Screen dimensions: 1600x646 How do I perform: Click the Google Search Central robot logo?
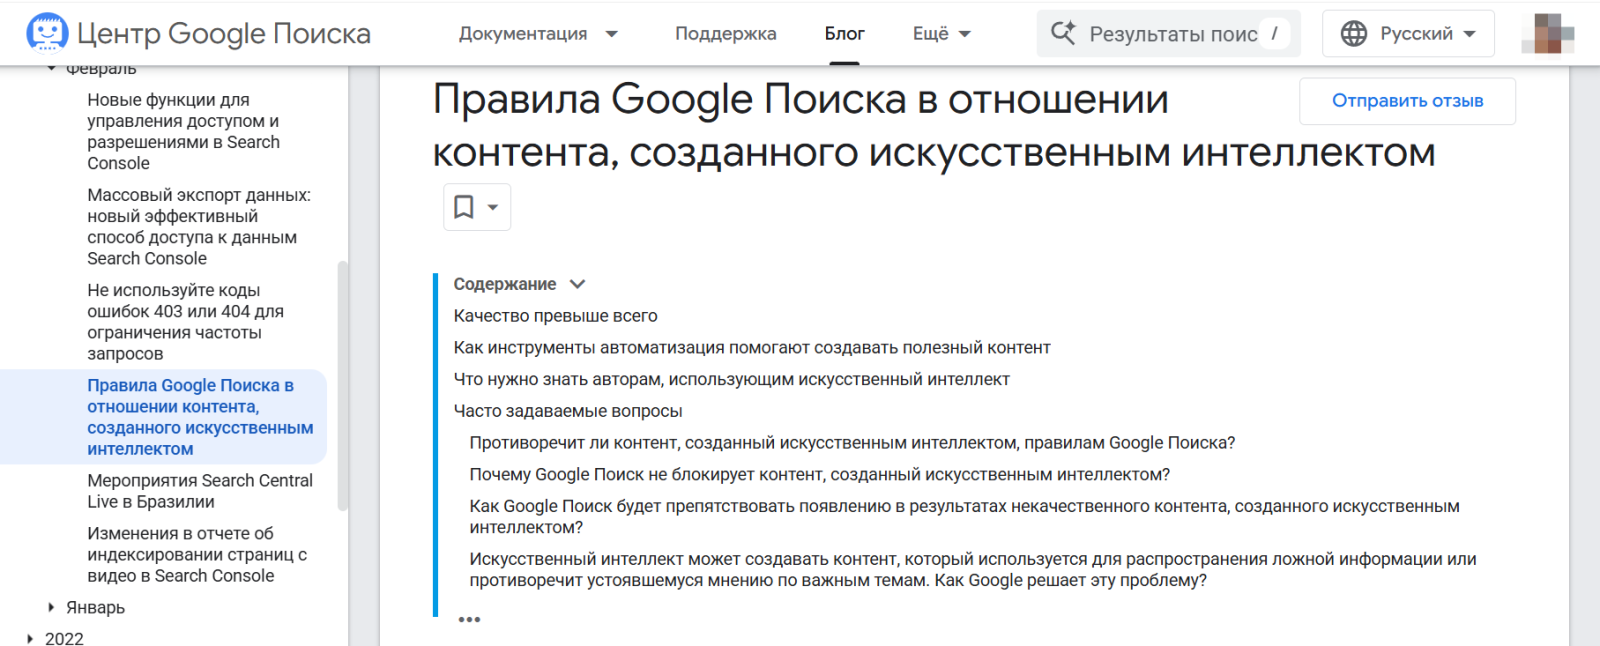click(x=47, y=32)
